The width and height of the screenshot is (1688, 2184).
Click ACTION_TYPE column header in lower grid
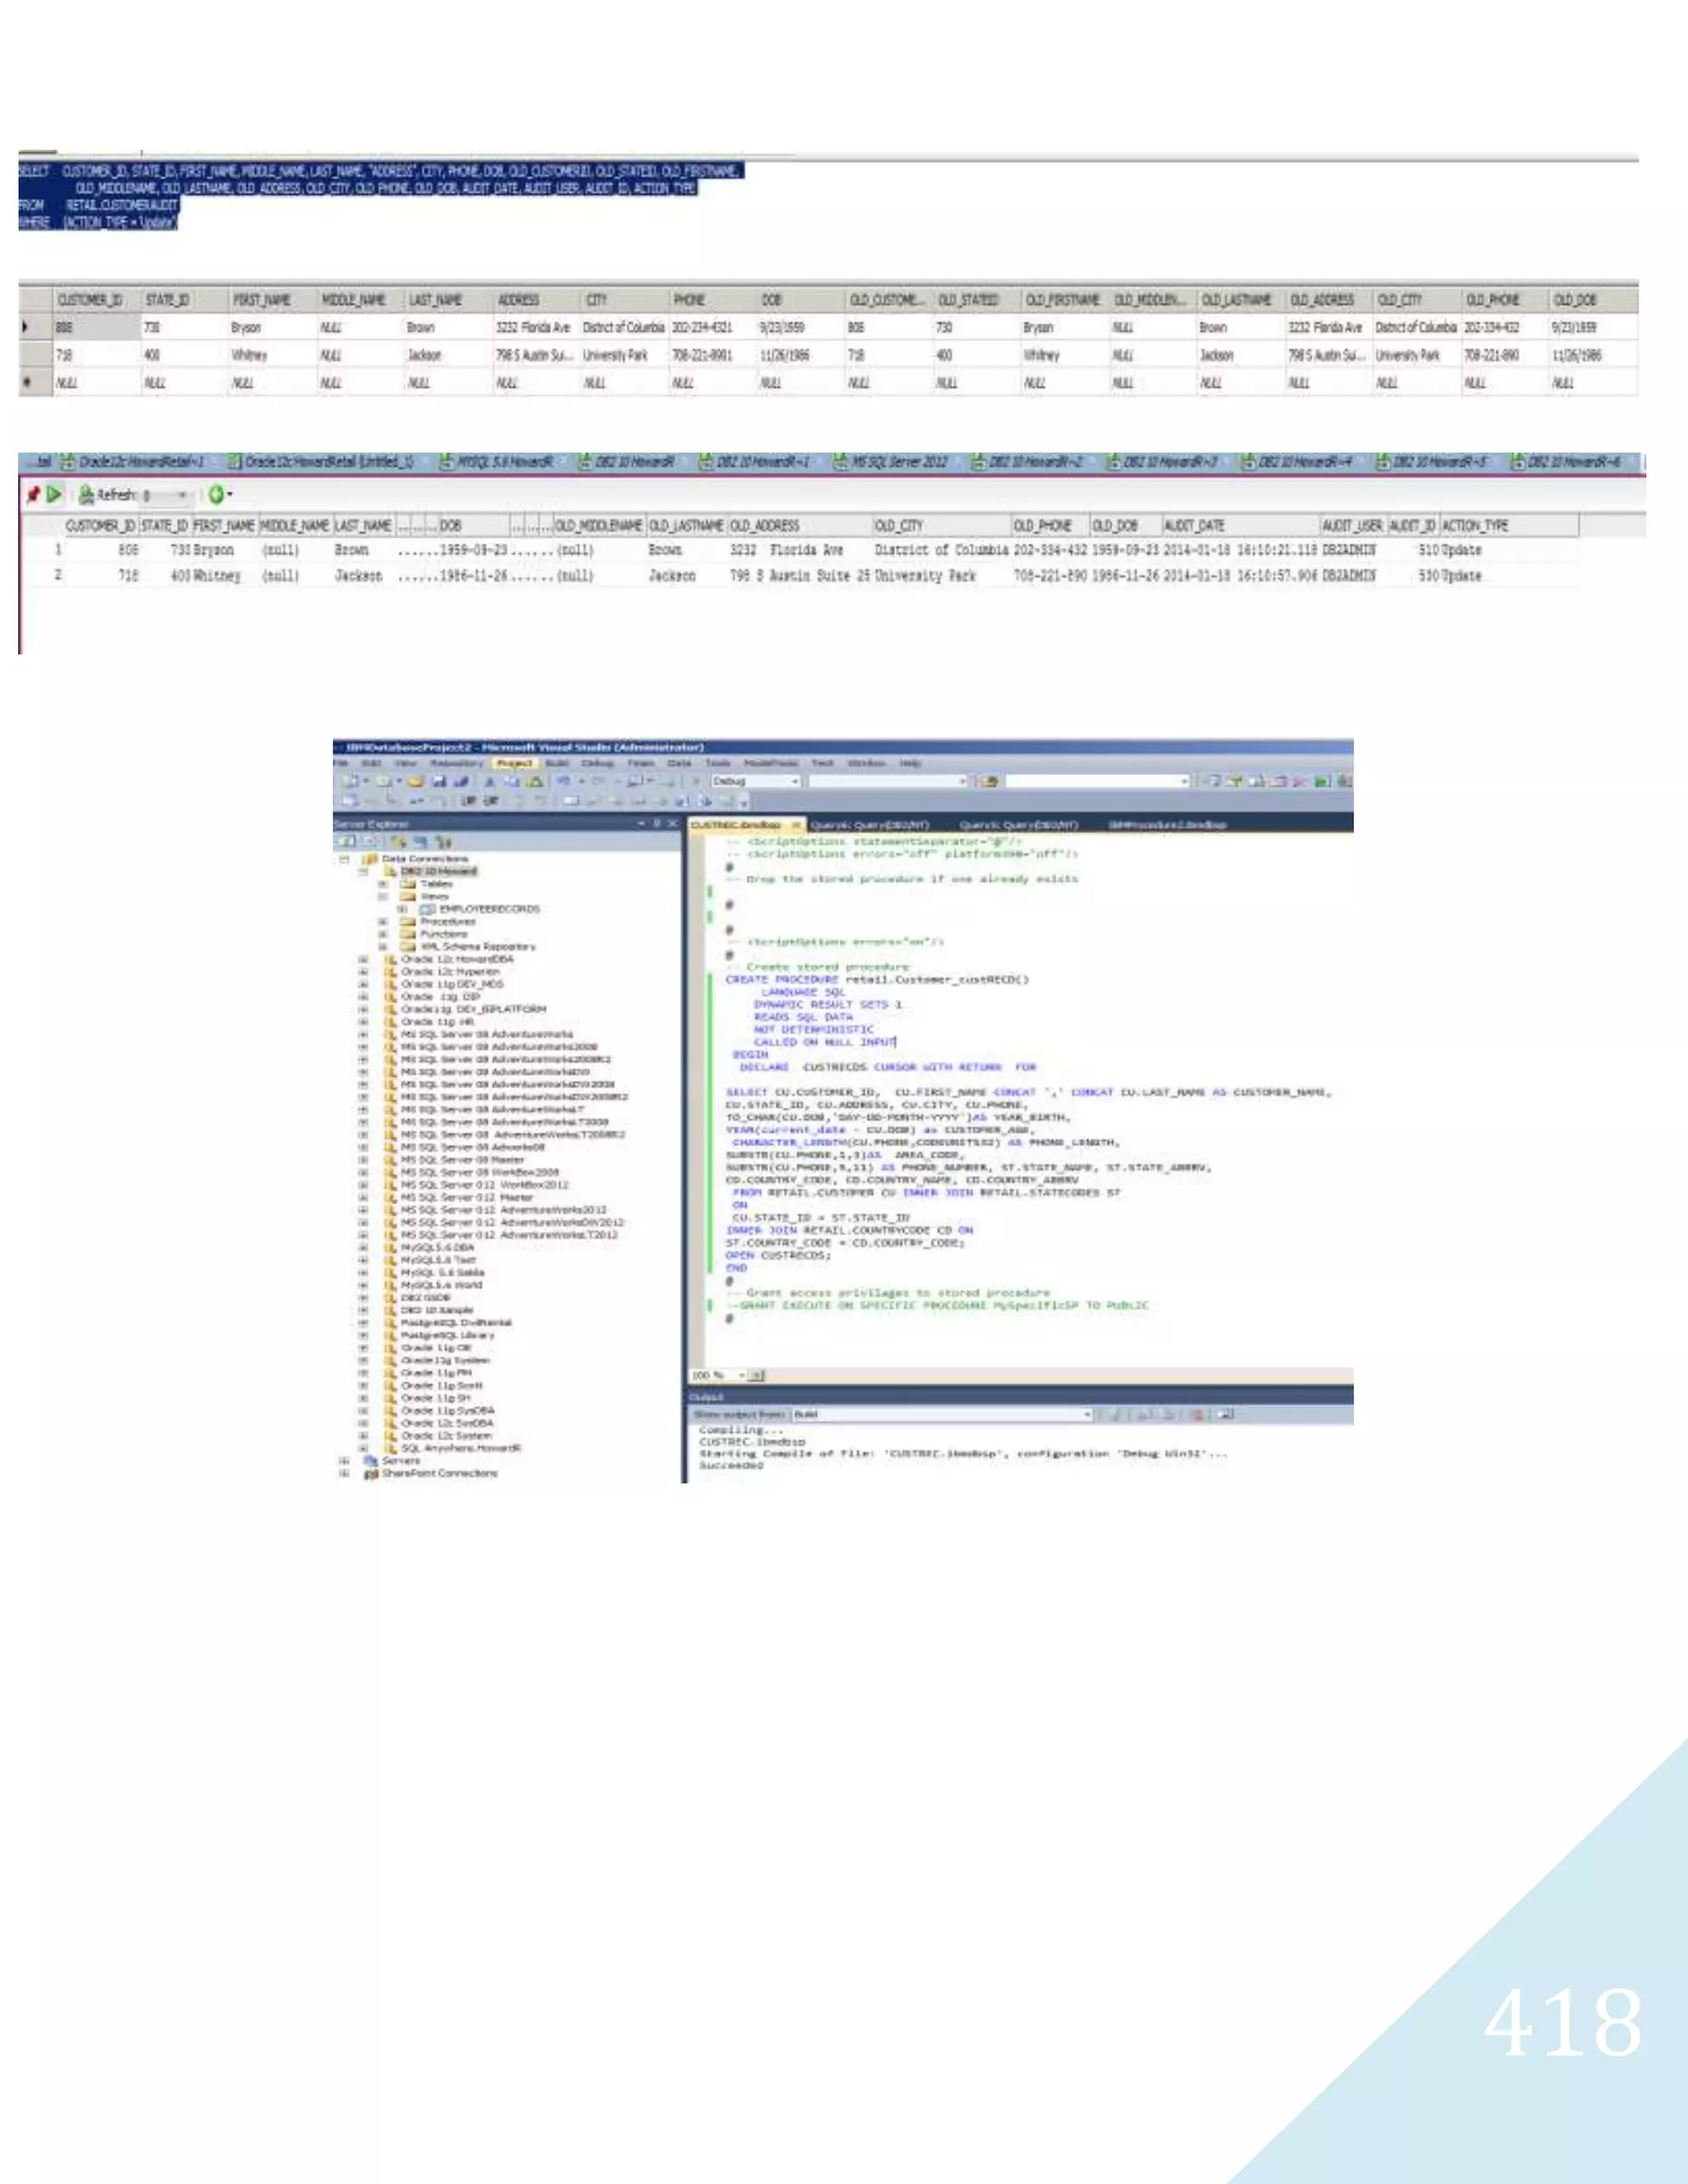[x=1509, y=525]
